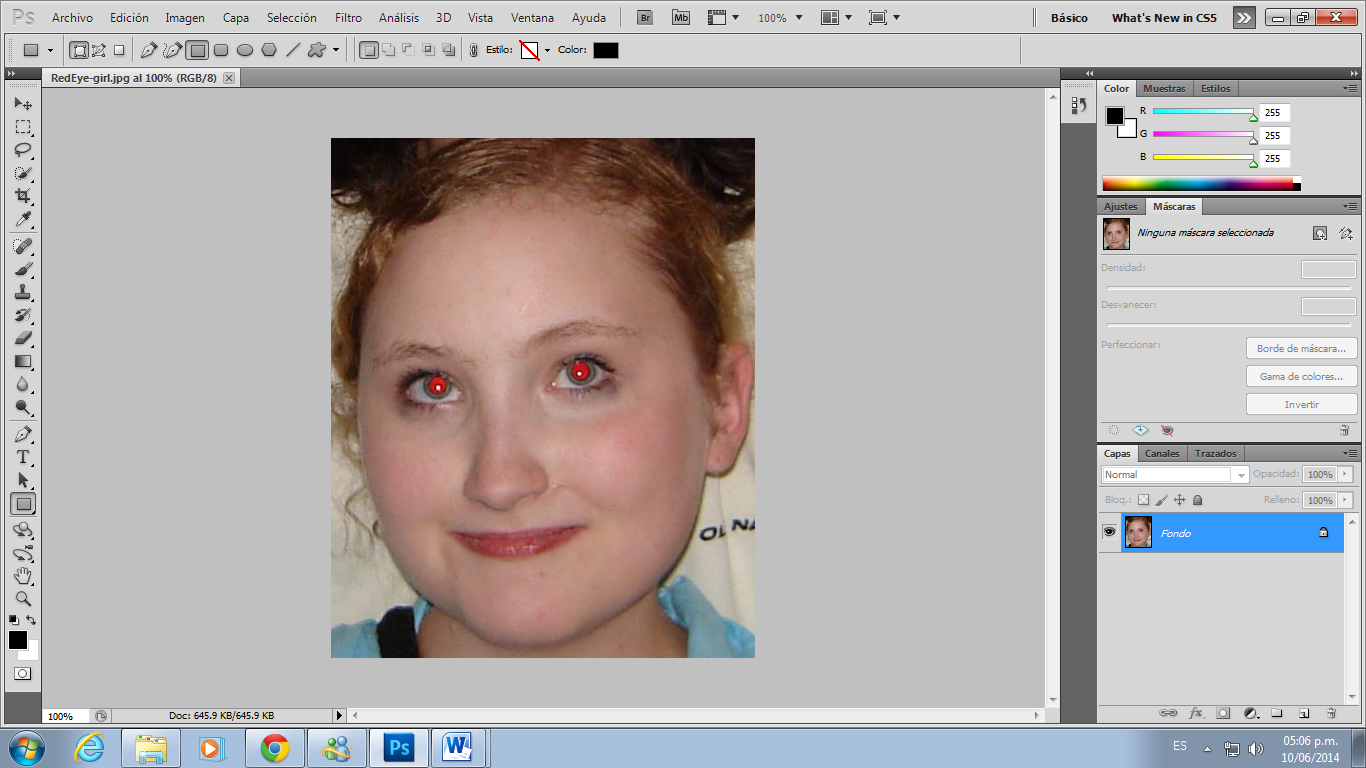Screen dimensions: 1366x768
Task: Select the Eyedropper tool
Action: pos(23,219)
